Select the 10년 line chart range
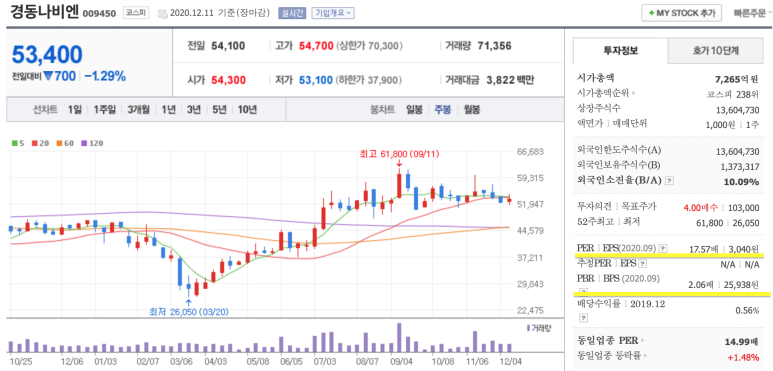 point(247,109)
